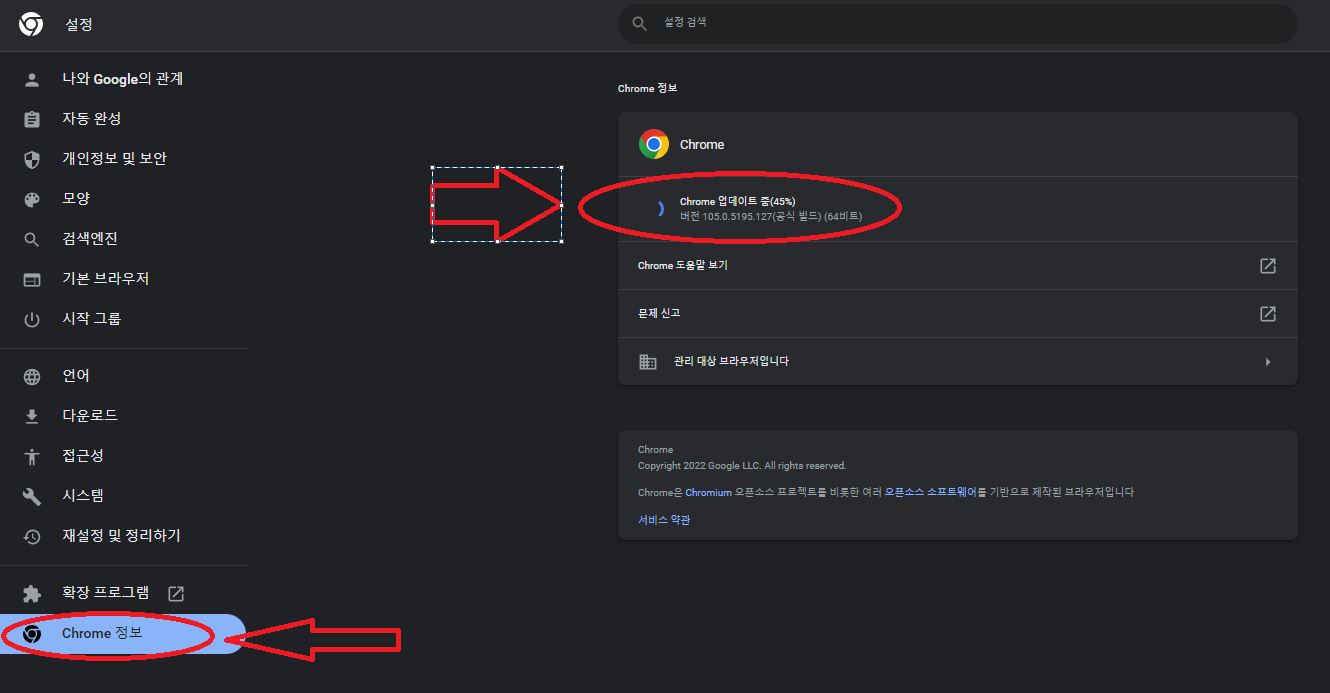Click the update spinner next to Chrome 업데이트 중

pos(658,208)
